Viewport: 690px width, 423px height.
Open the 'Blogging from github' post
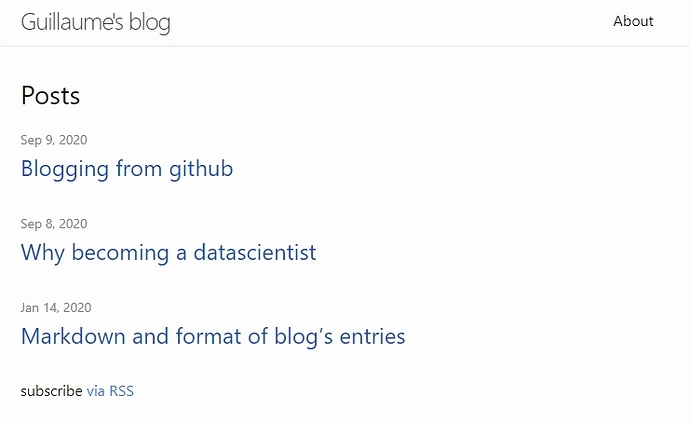[127, 168]
